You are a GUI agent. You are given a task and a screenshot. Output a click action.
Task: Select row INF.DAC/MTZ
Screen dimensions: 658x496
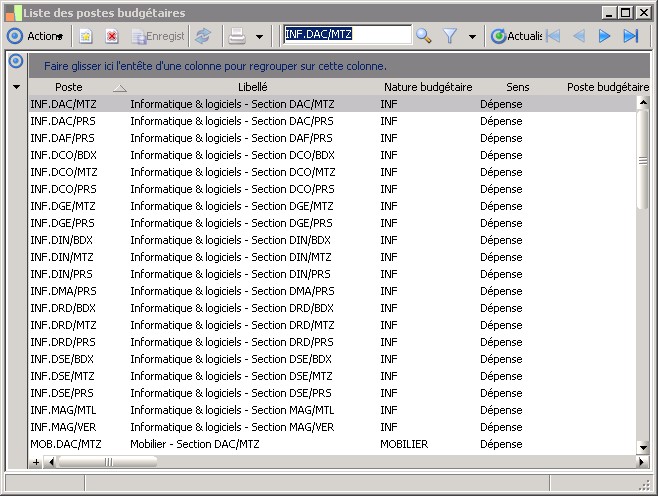tap(333, 104)
